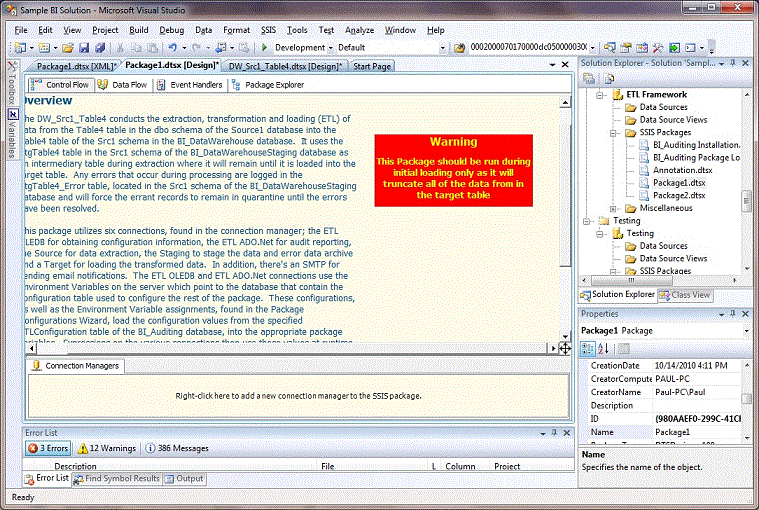This screenshot has width=759, height=510.
Task: Toggle the 3 Errors filter button
Action: pos(48,448)
